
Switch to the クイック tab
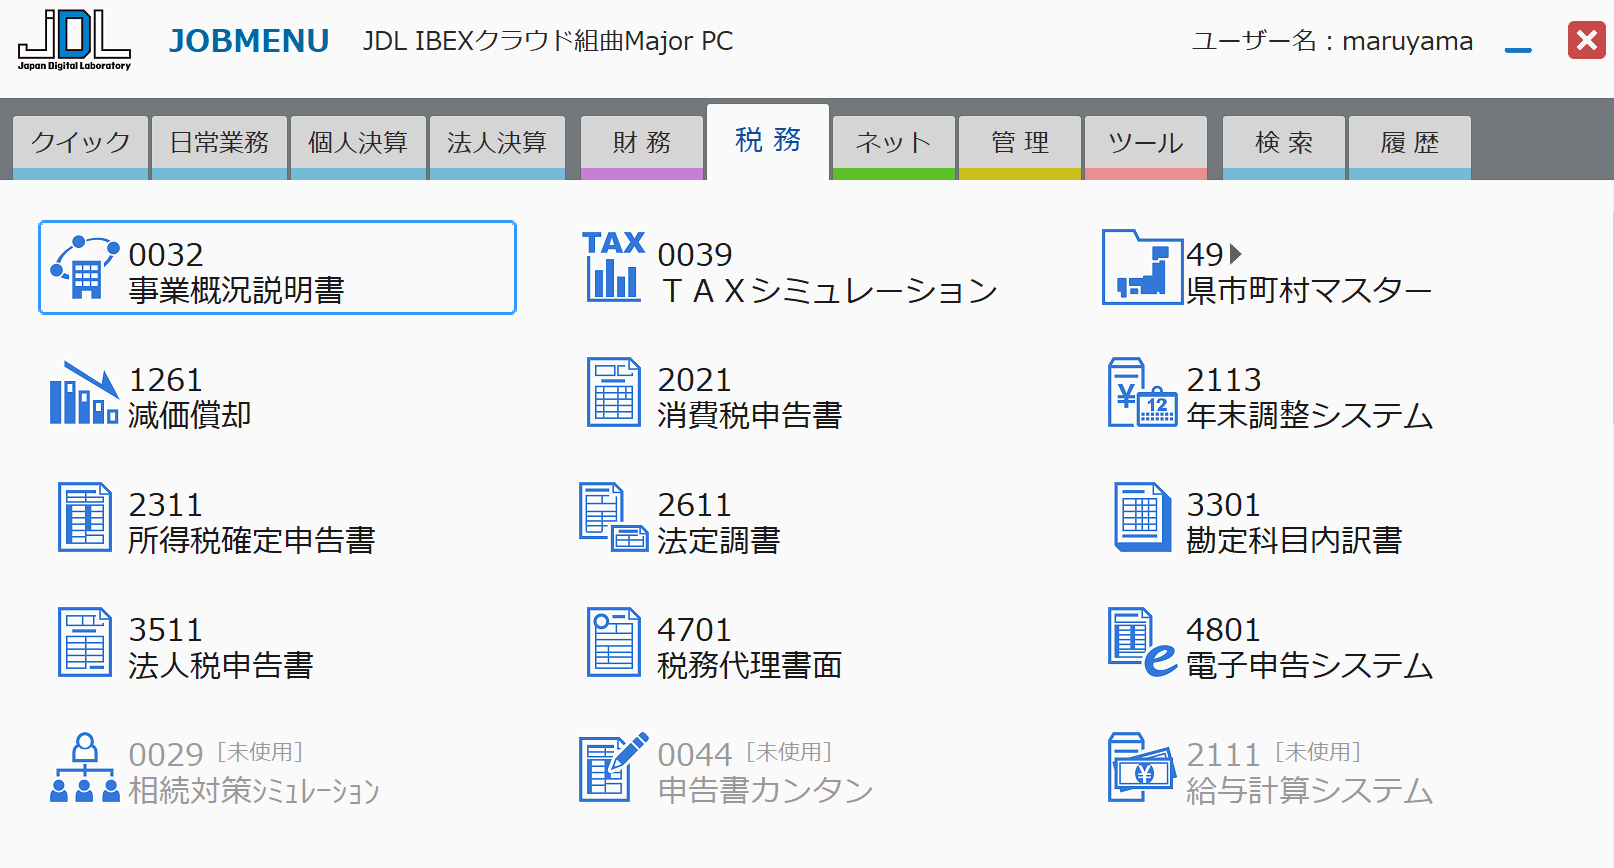point(81,147)
